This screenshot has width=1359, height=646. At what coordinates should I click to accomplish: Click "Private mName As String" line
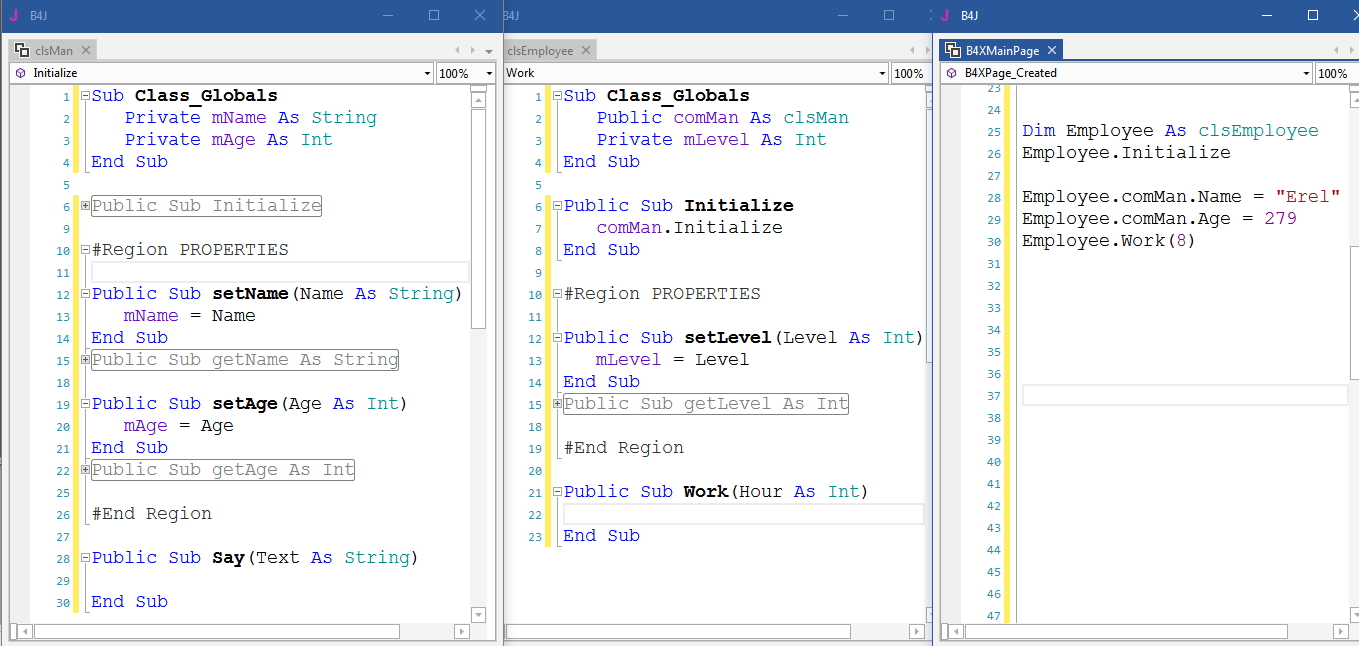click(251, 118)
